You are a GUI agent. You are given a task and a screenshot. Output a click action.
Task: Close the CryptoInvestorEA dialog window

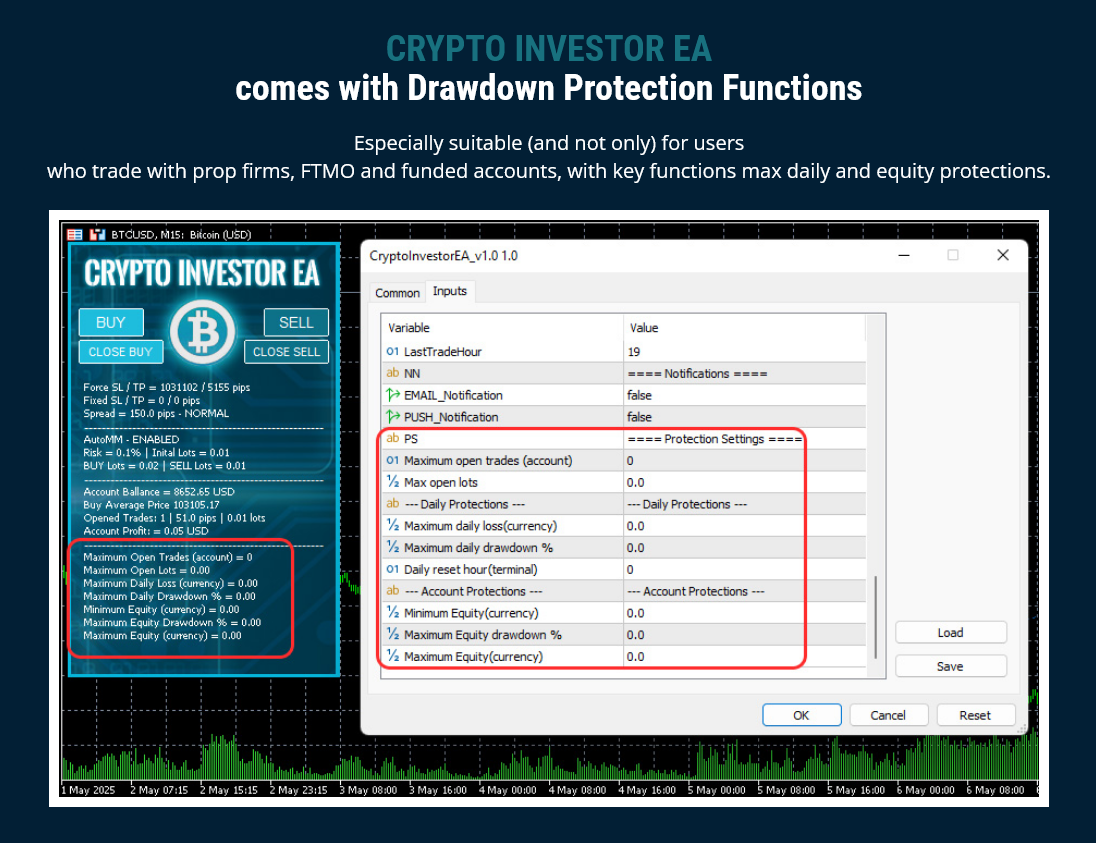click(x=1003, y=255)
